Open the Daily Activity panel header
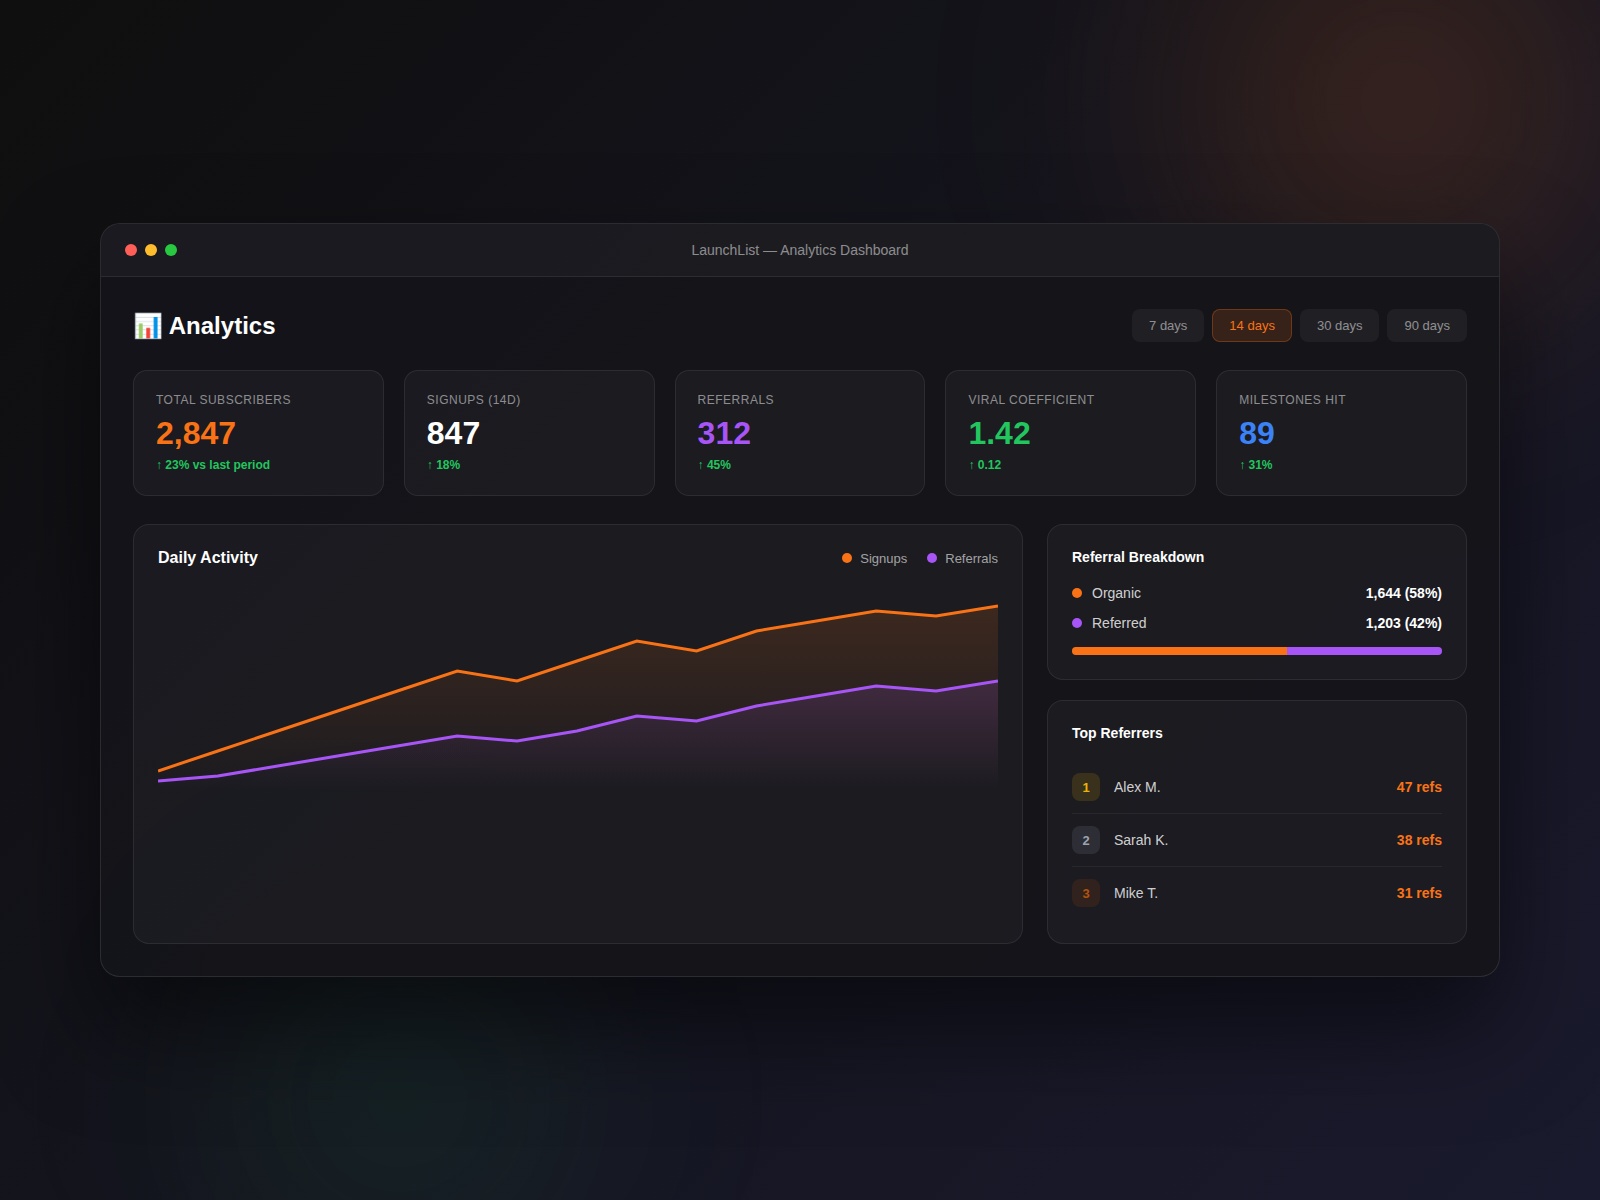The width and height of the screenshot is (1600, 1200). coord(208,557)
